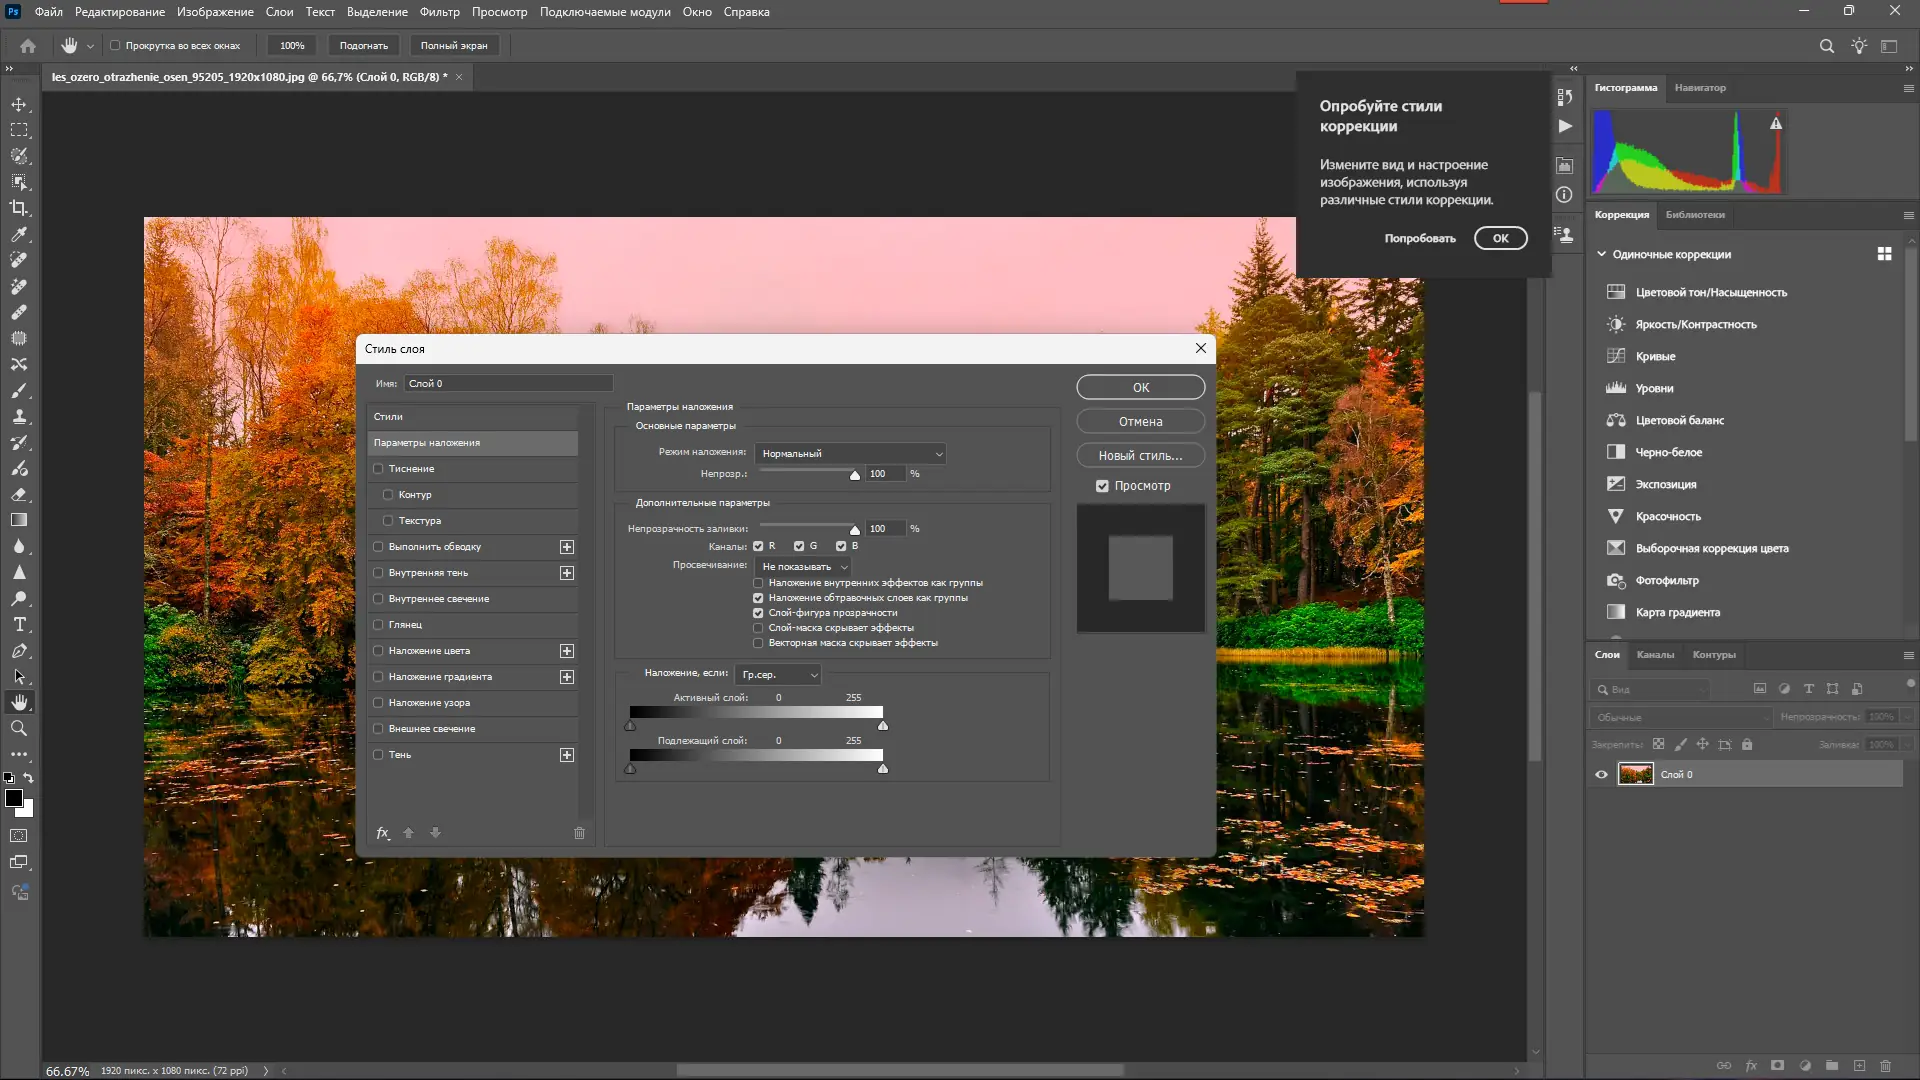Select the Zoom magnifier tool
Image resolution: width=1920 pixels, height=1080 pixels.
click(19, 729)
